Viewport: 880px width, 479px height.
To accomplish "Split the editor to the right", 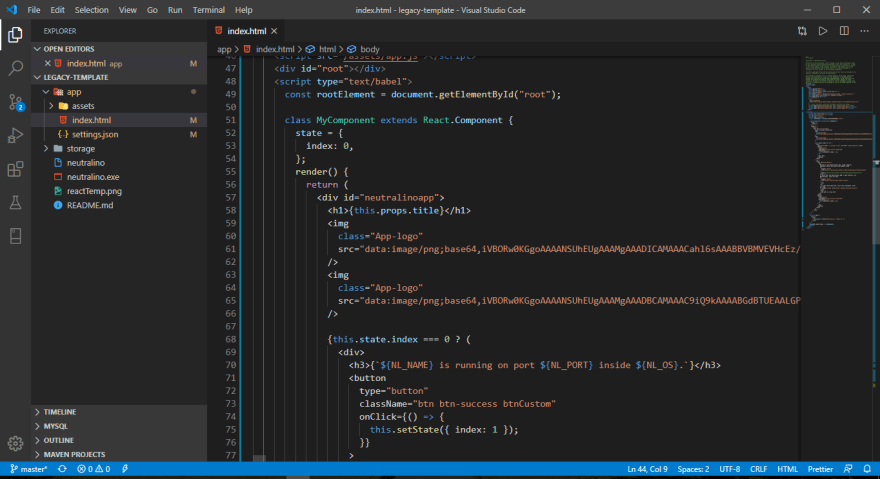I will pos(844,31).
